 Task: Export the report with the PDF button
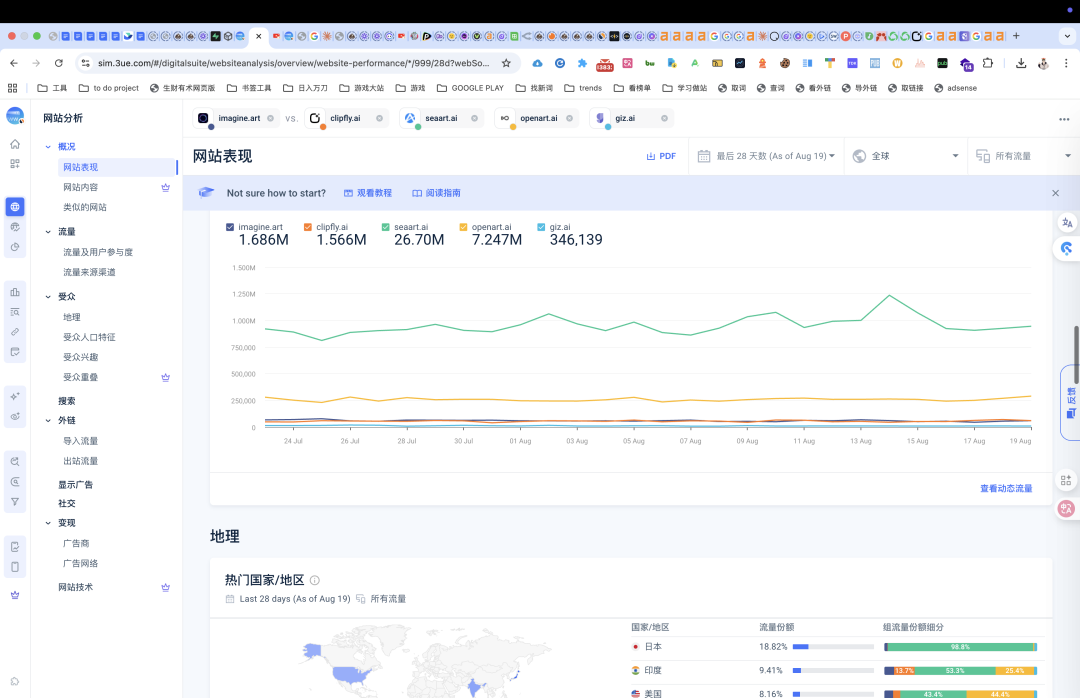point(661,156)
